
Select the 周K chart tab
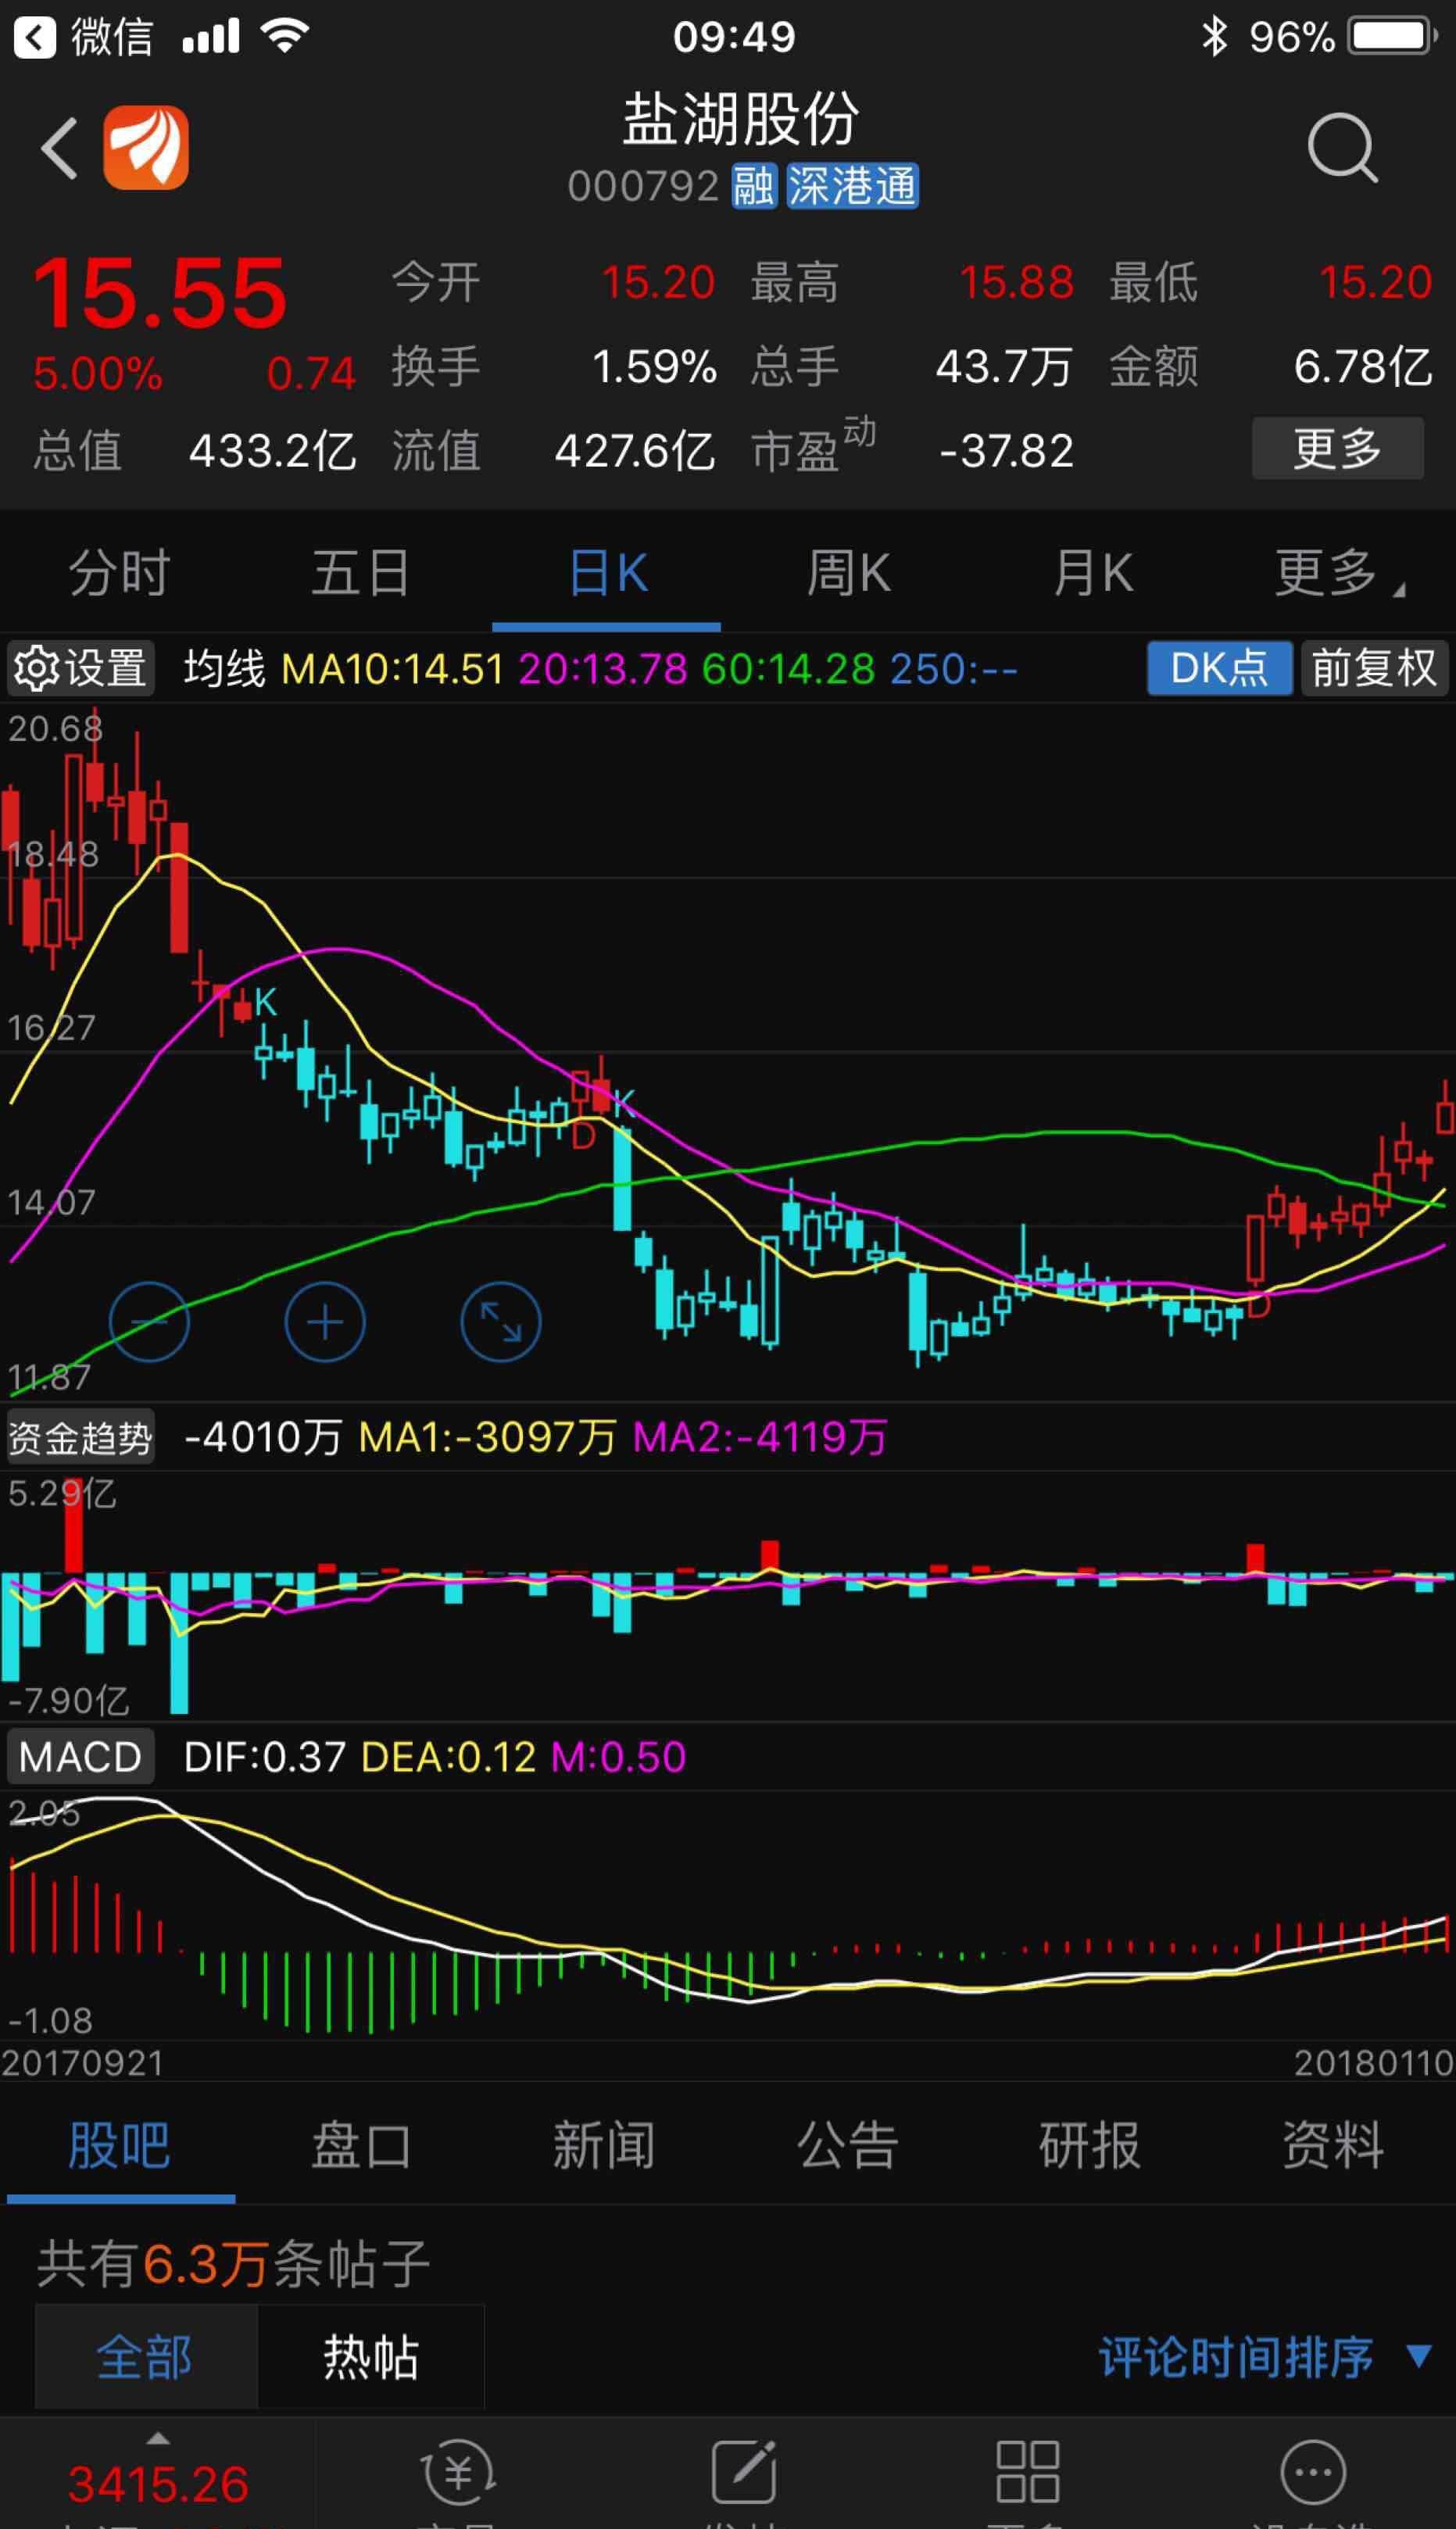849,573
